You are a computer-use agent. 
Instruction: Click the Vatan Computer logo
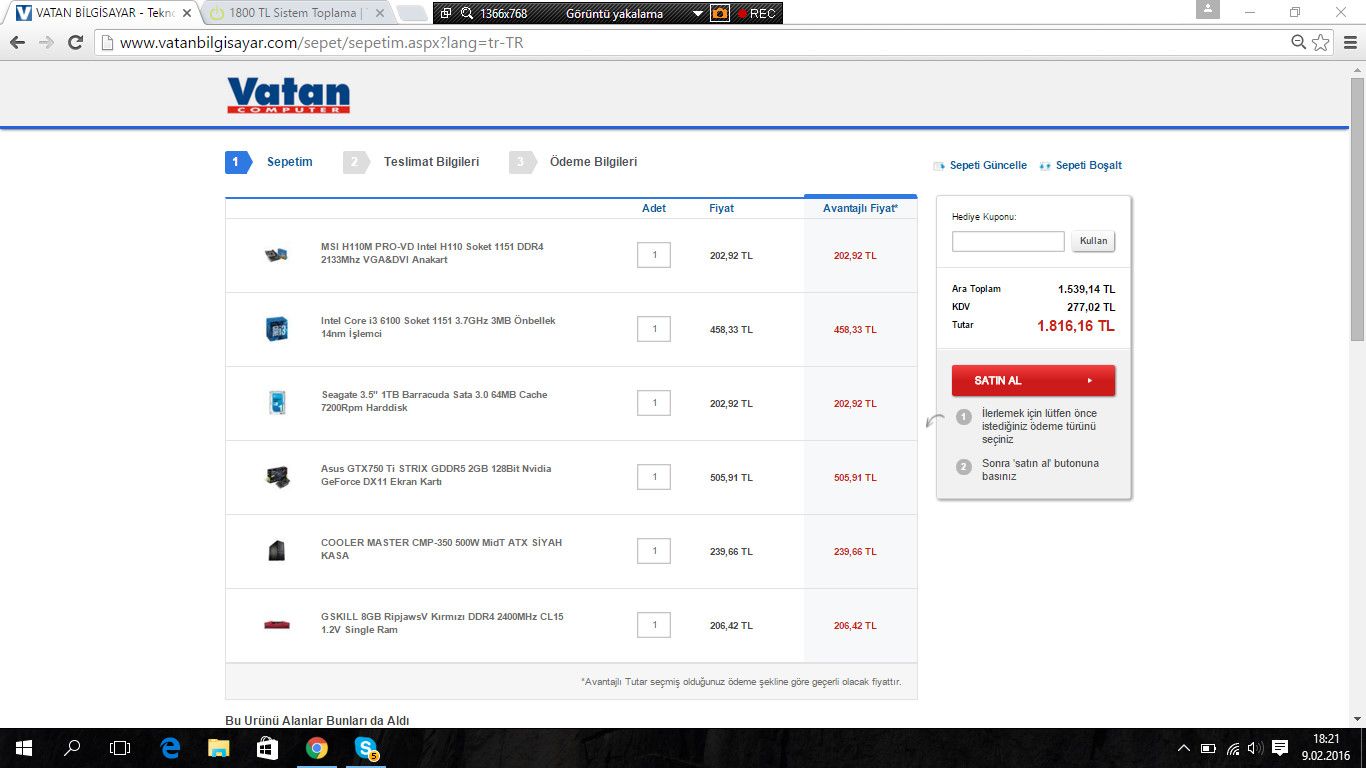coord(288,95)
